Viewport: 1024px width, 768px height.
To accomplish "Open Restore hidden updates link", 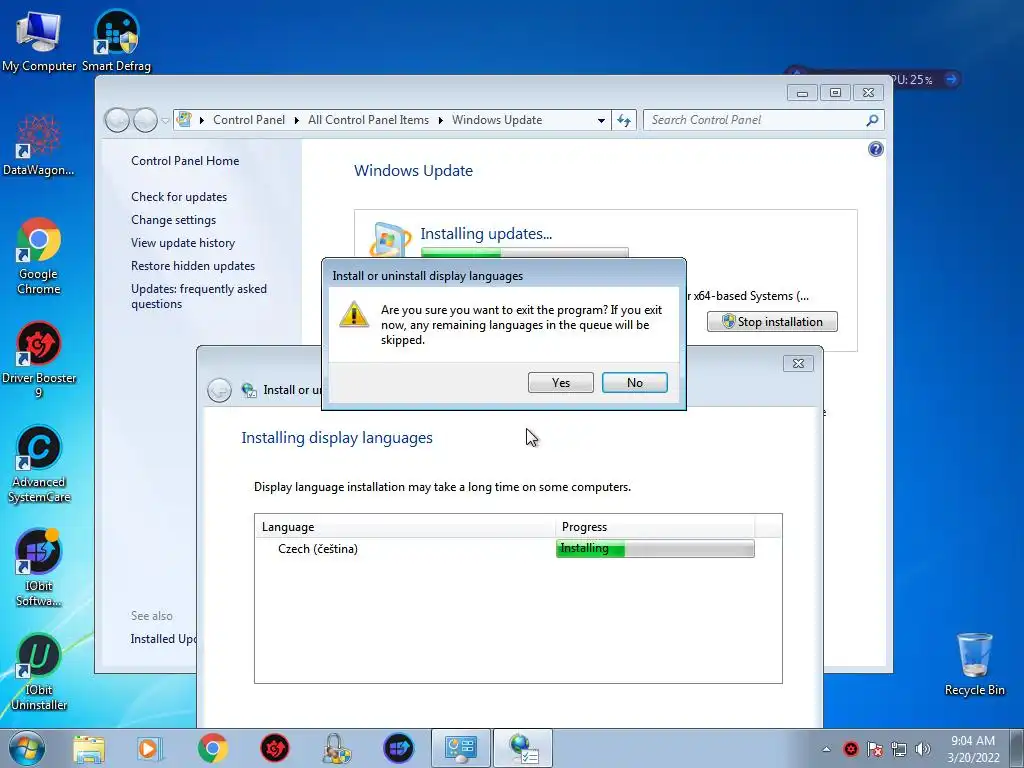I will pyautogui.click(x=193, y=266).
